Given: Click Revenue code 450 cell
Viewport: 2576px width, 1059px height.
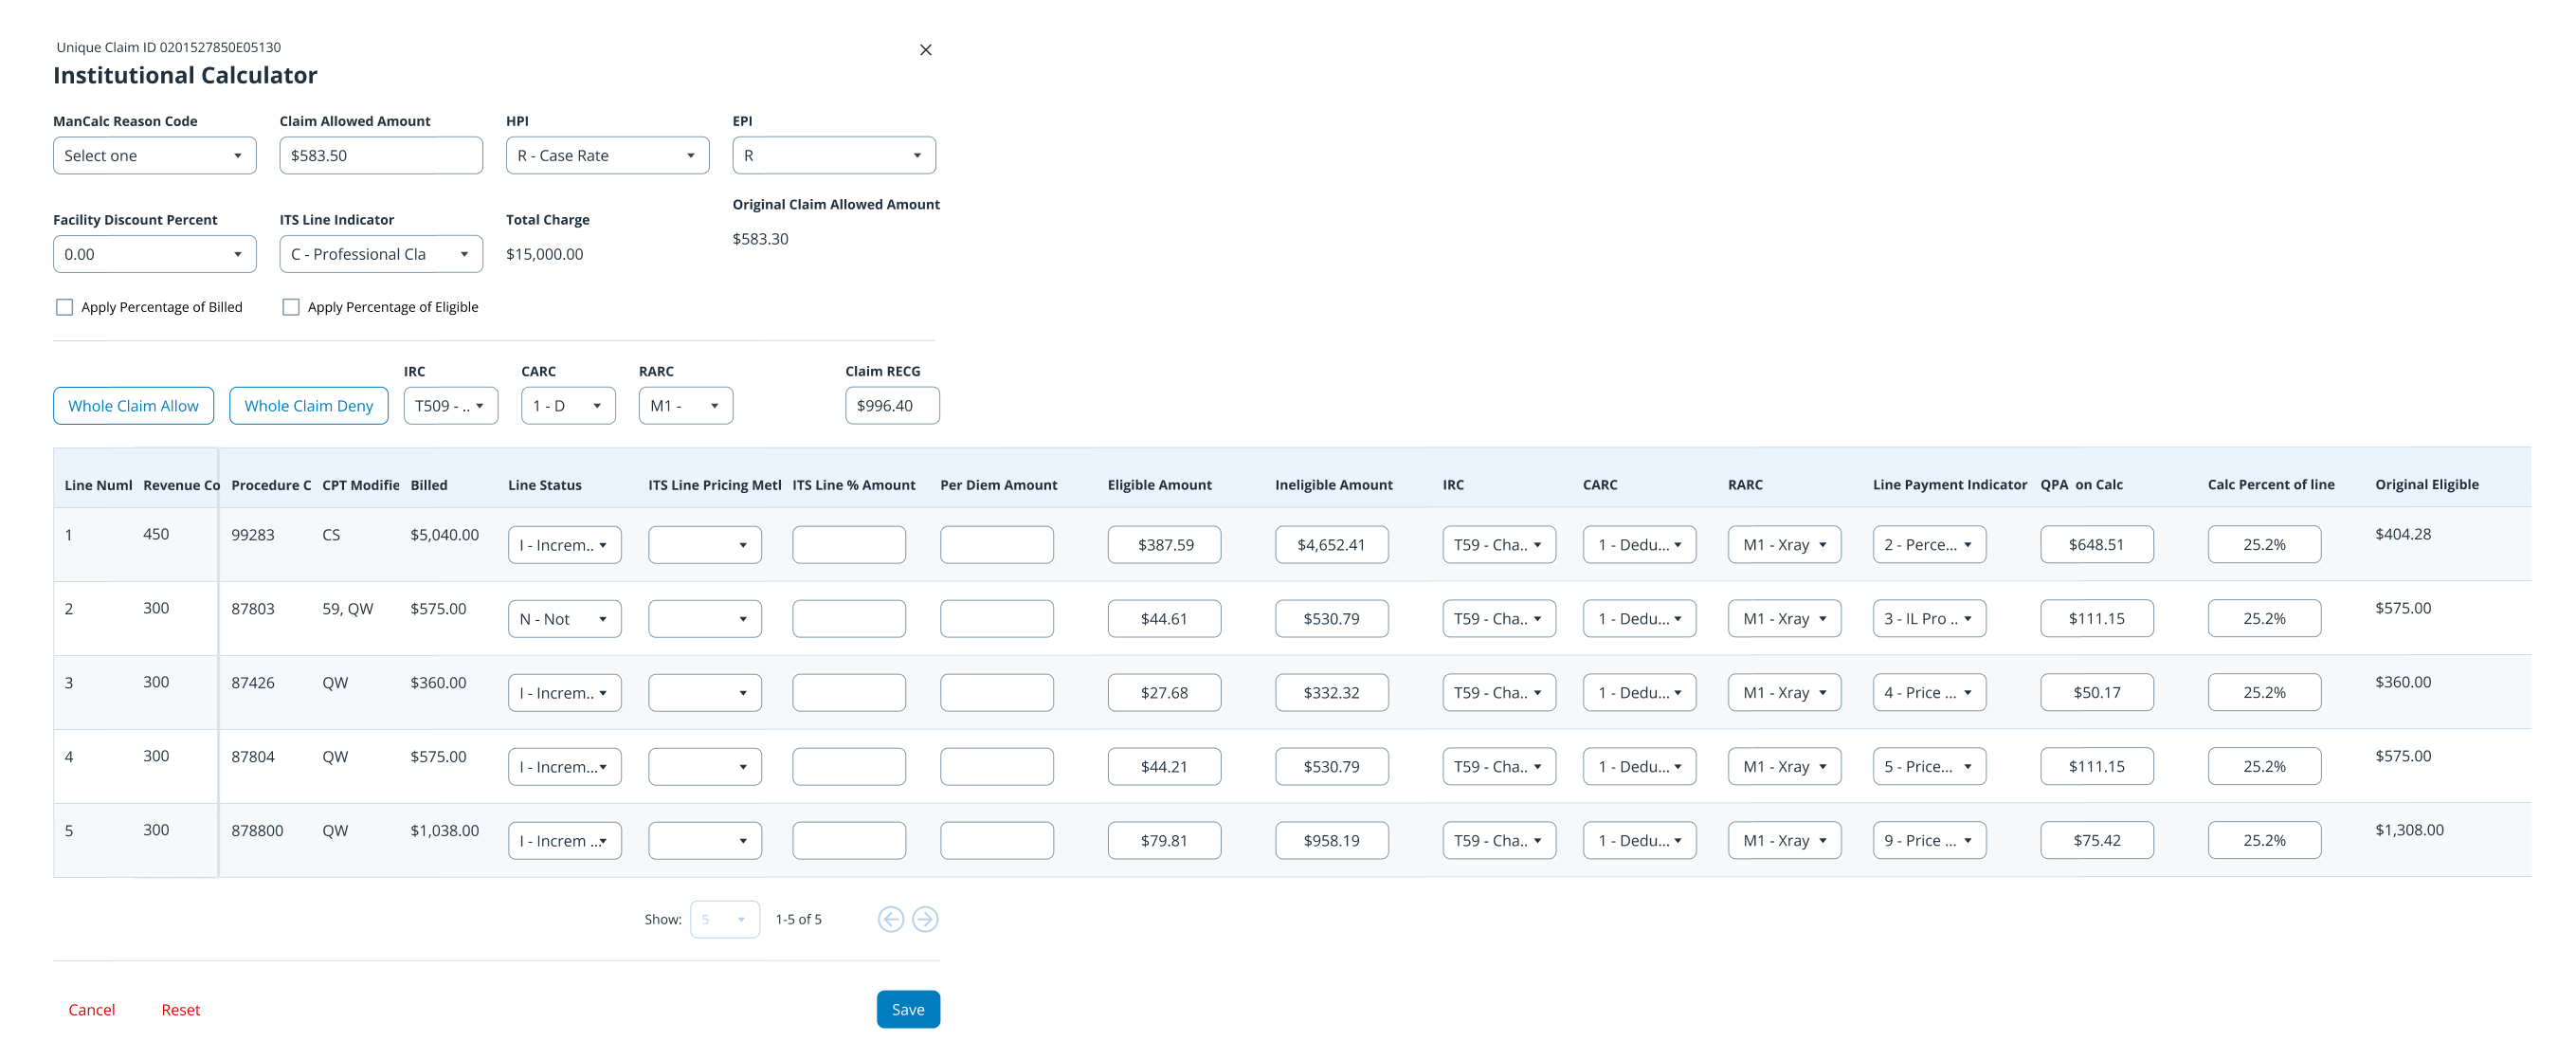Looking at the screenshot, I should (x=156, y=535).
